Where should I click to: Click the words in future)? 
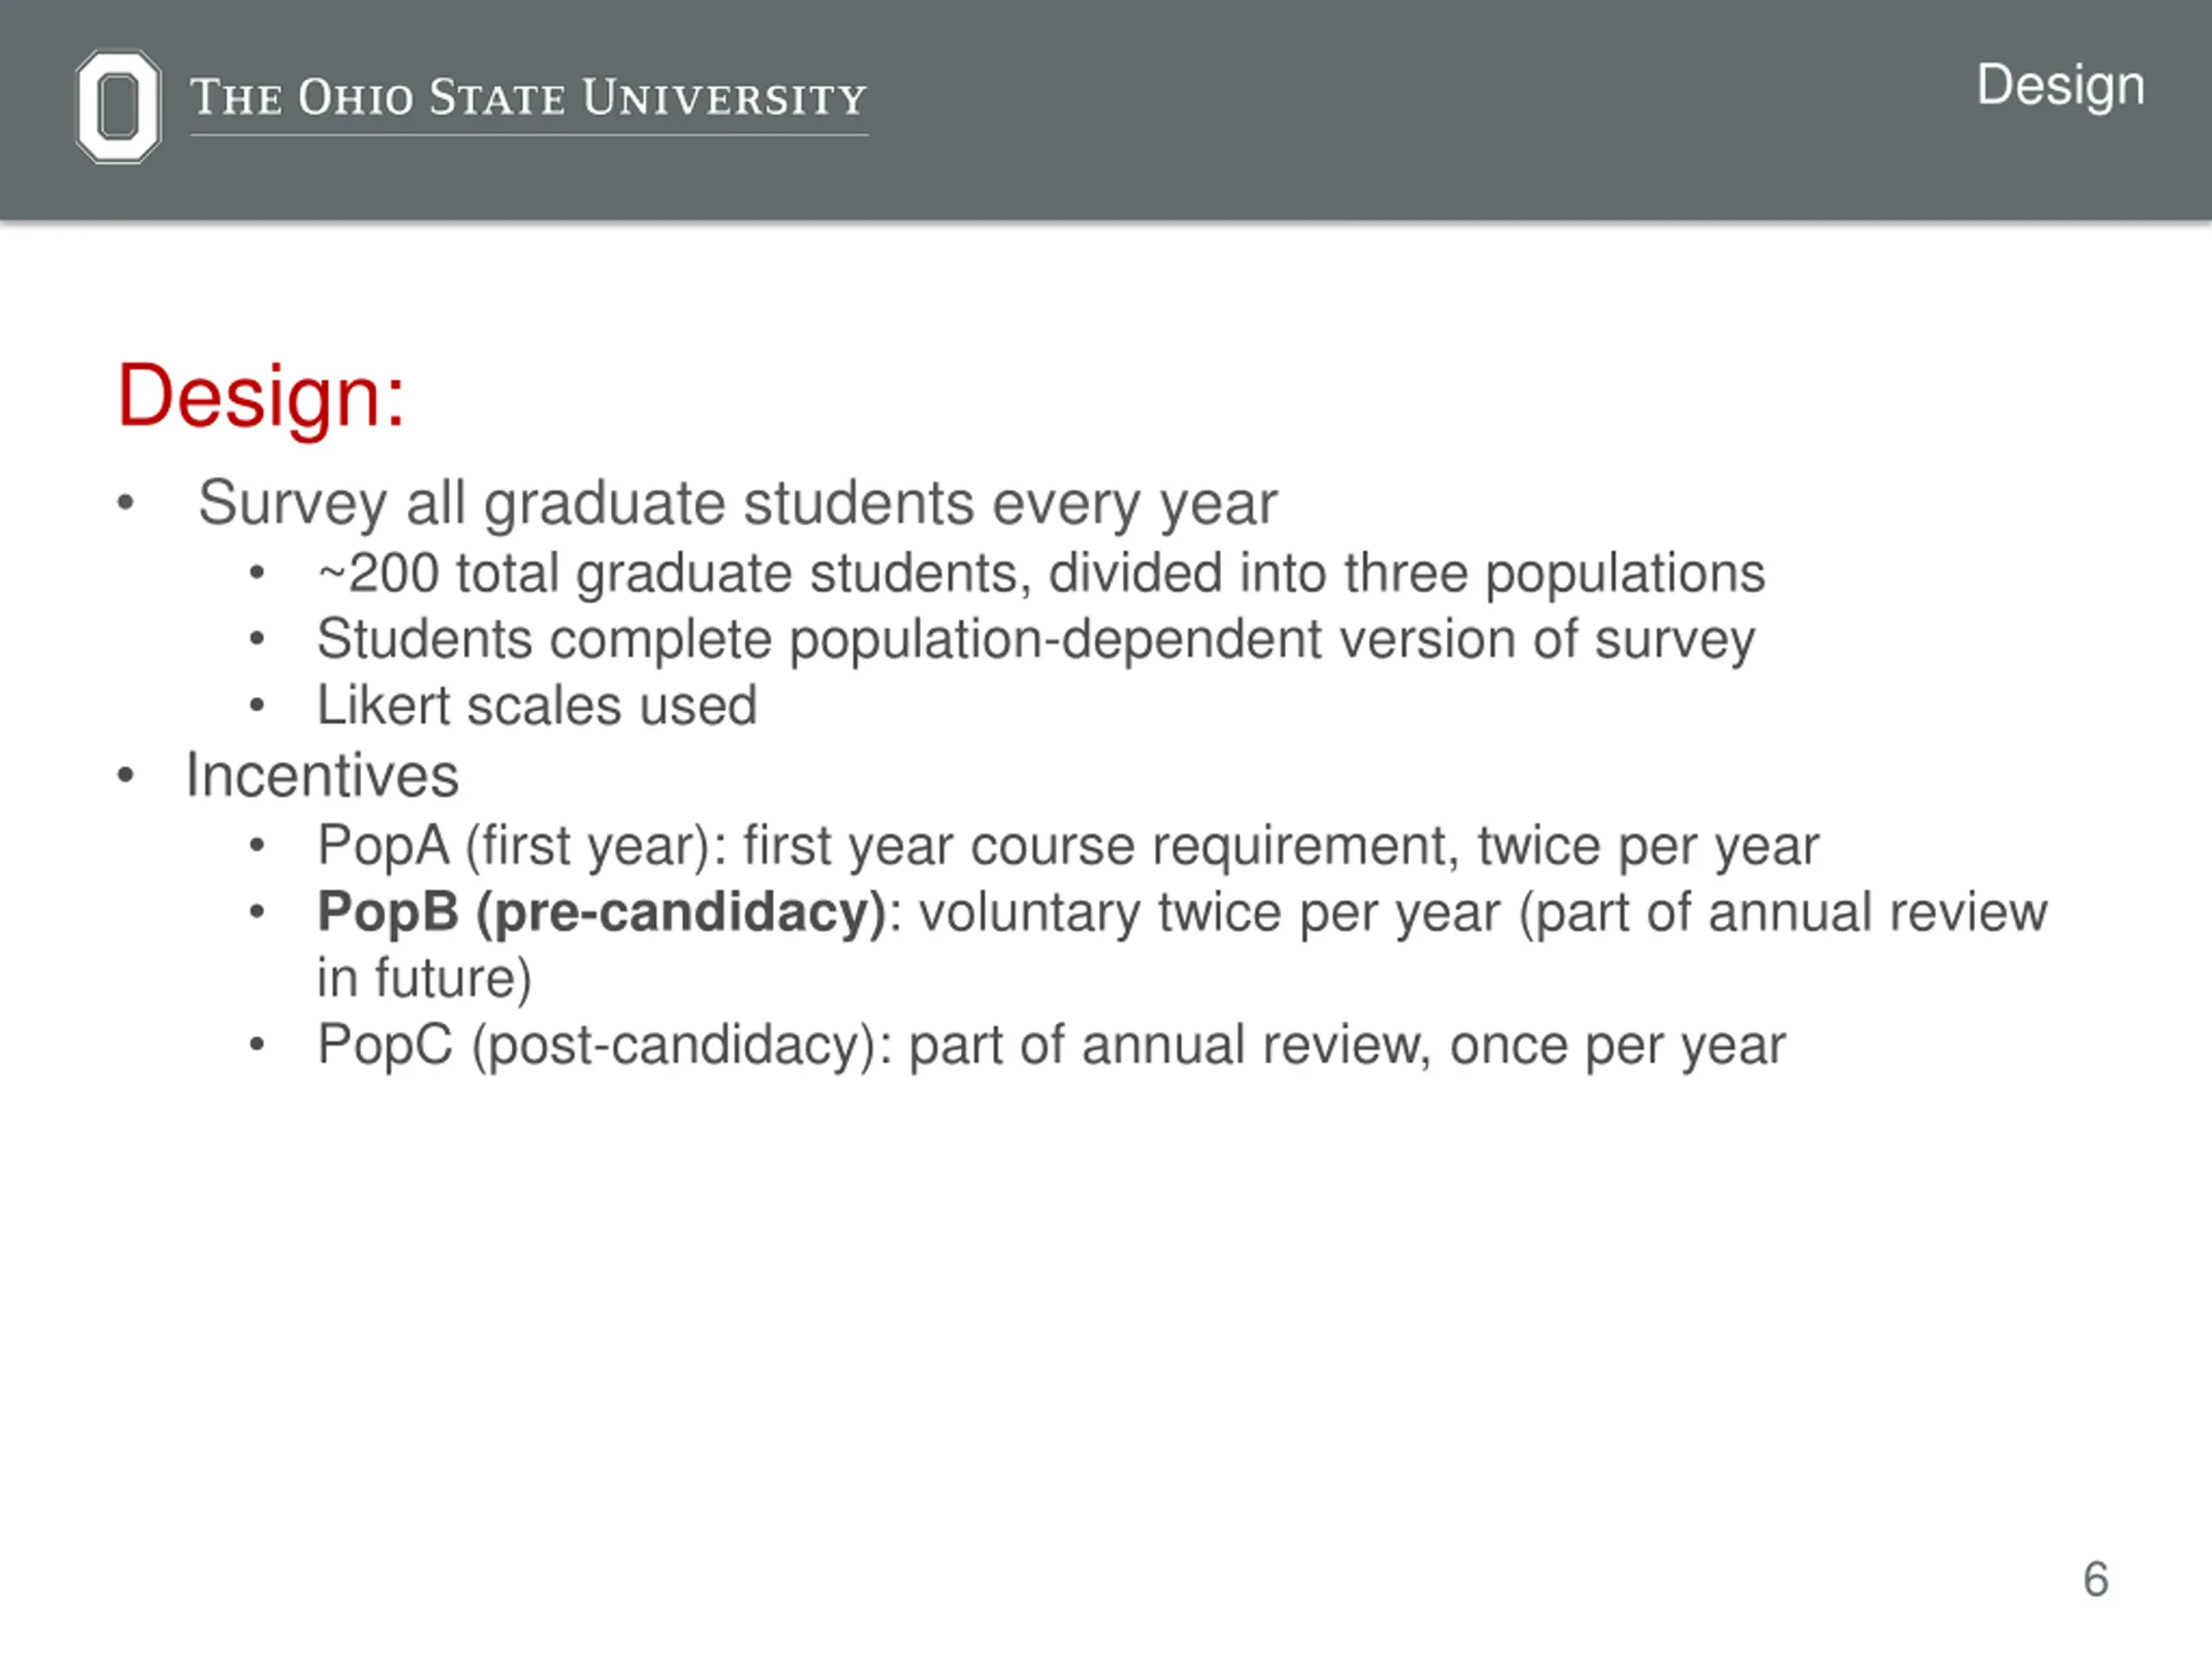[424, 978]
